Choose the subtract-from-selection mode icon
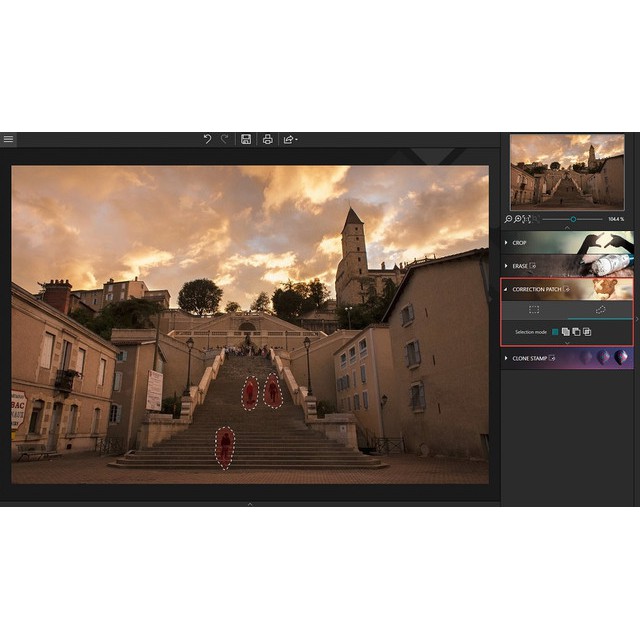Viewport: 640px width, 640px height. click(x=576, y=332)
